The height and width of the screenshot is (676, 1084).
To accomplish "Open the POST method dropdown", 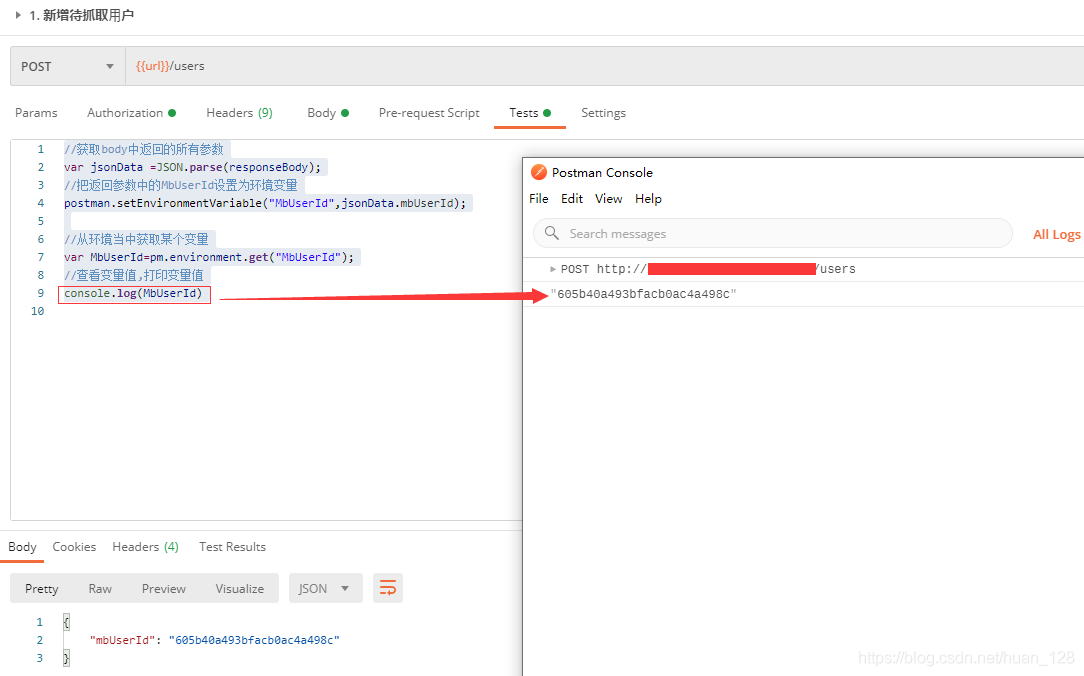I will pyautogui.click(x=67, y=66).
